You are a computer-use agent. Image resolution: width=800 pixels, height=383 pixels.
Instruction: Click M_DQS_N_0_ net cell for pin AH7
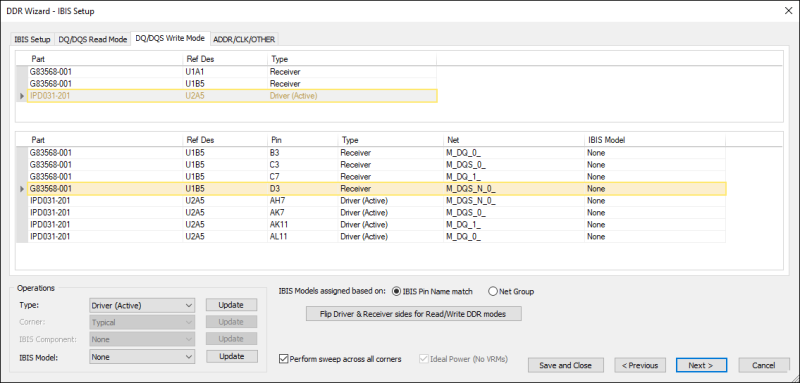(514, 200)
